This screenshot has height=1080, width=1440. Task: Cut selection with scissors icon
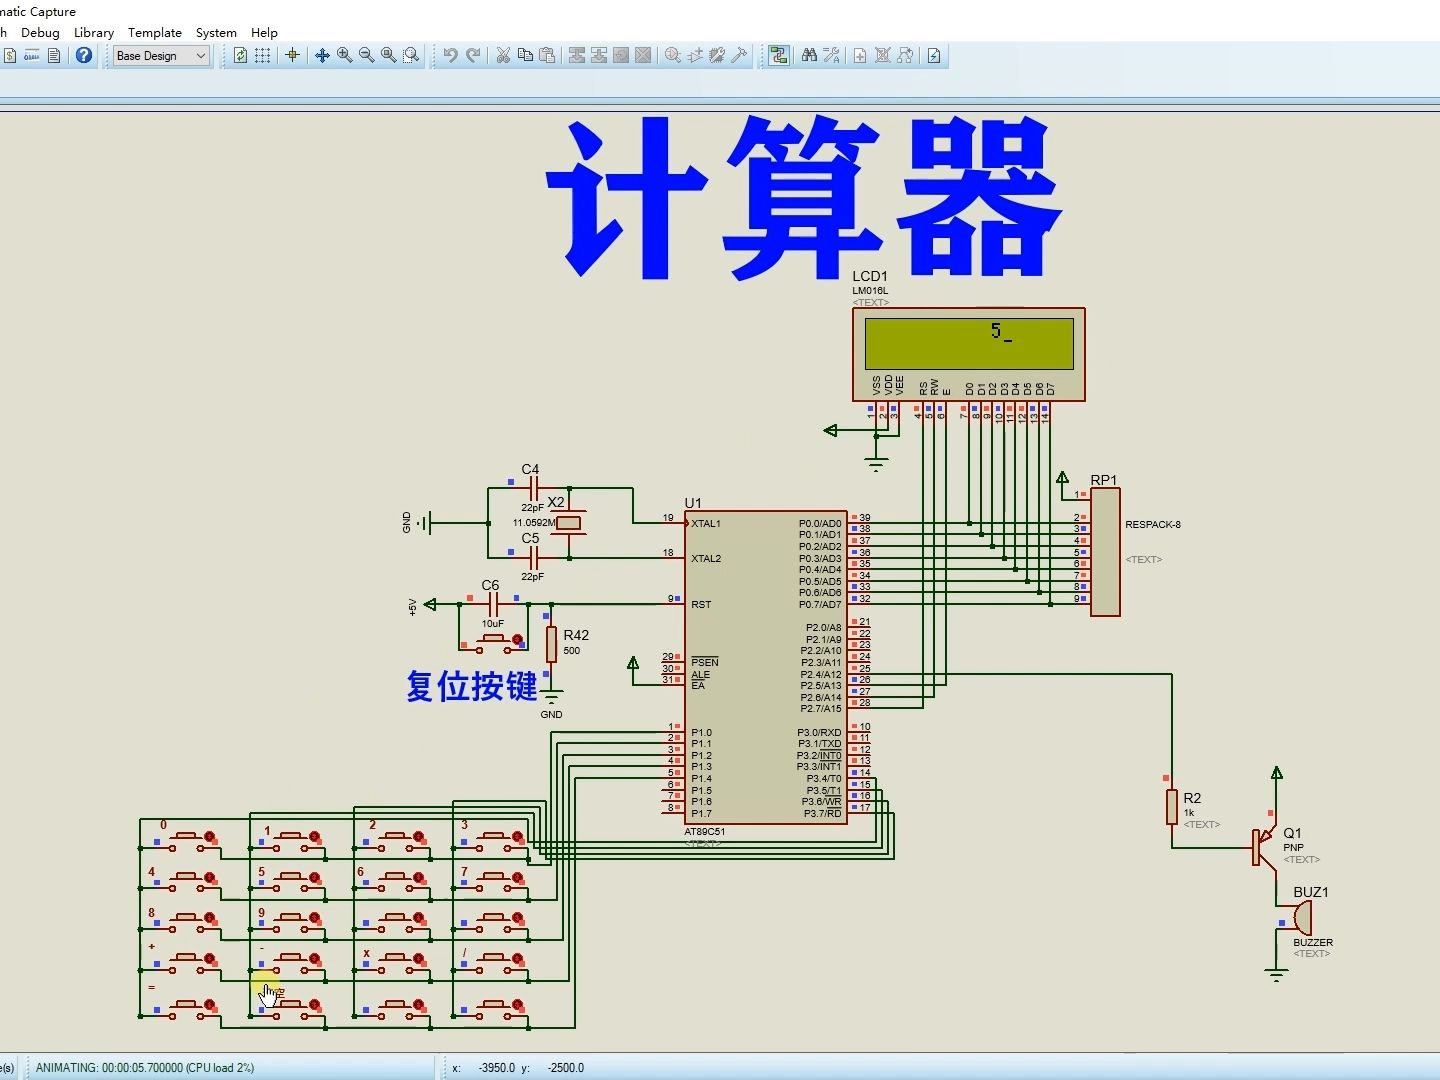point(503,55)
